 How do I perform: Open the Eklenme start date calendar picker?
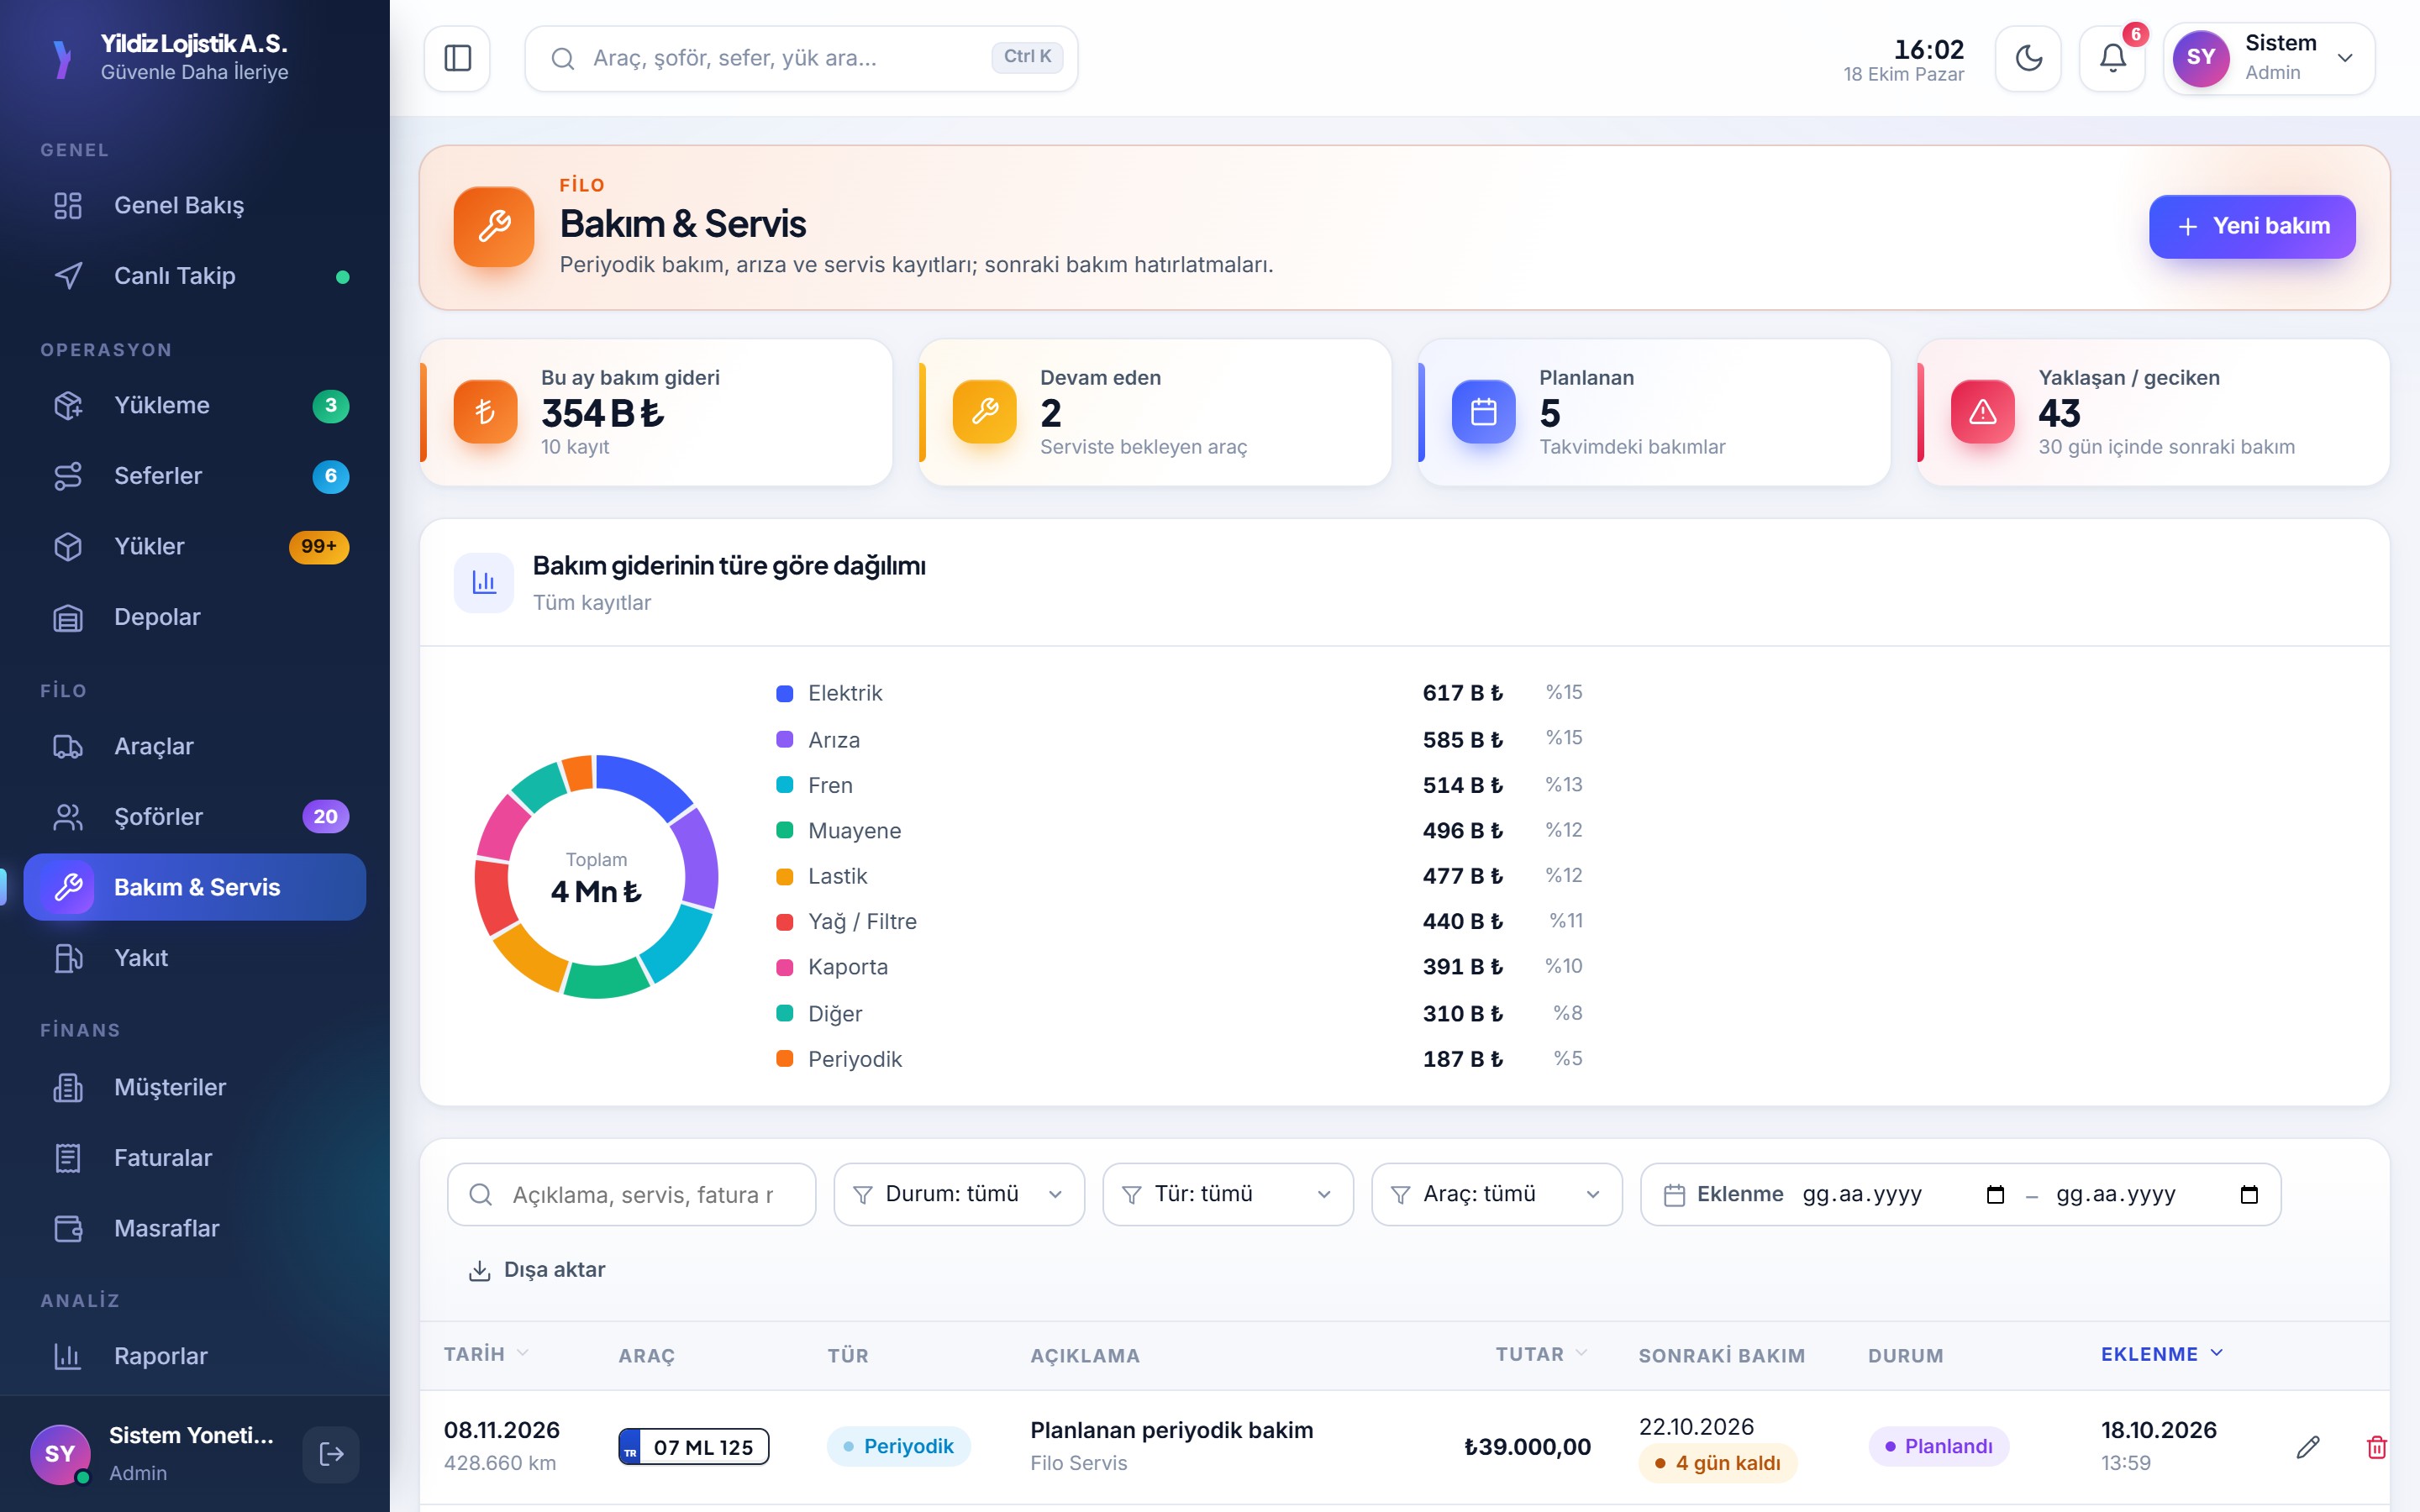pyautogui.click(x=1995, y=1194)
